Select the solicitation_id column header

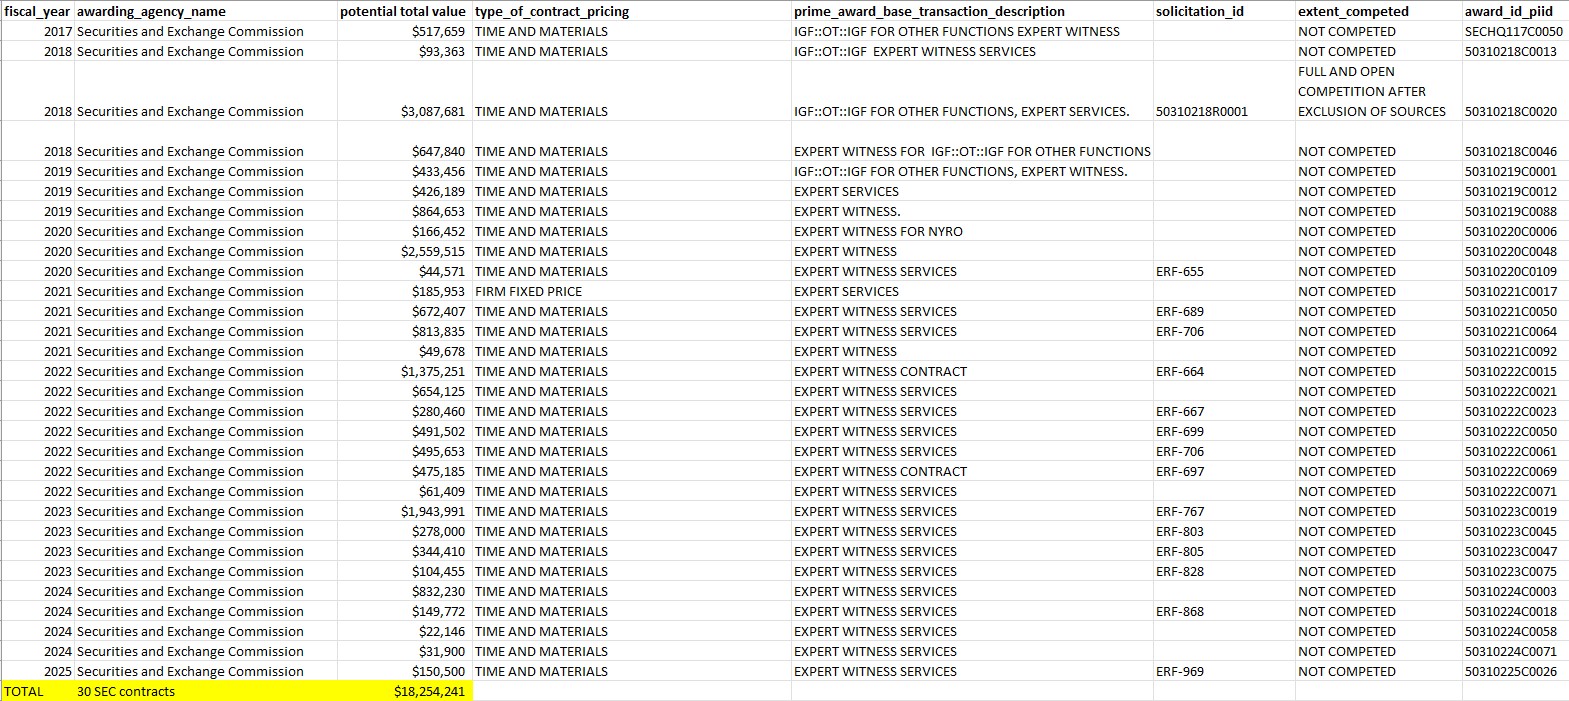[1224, 11]
